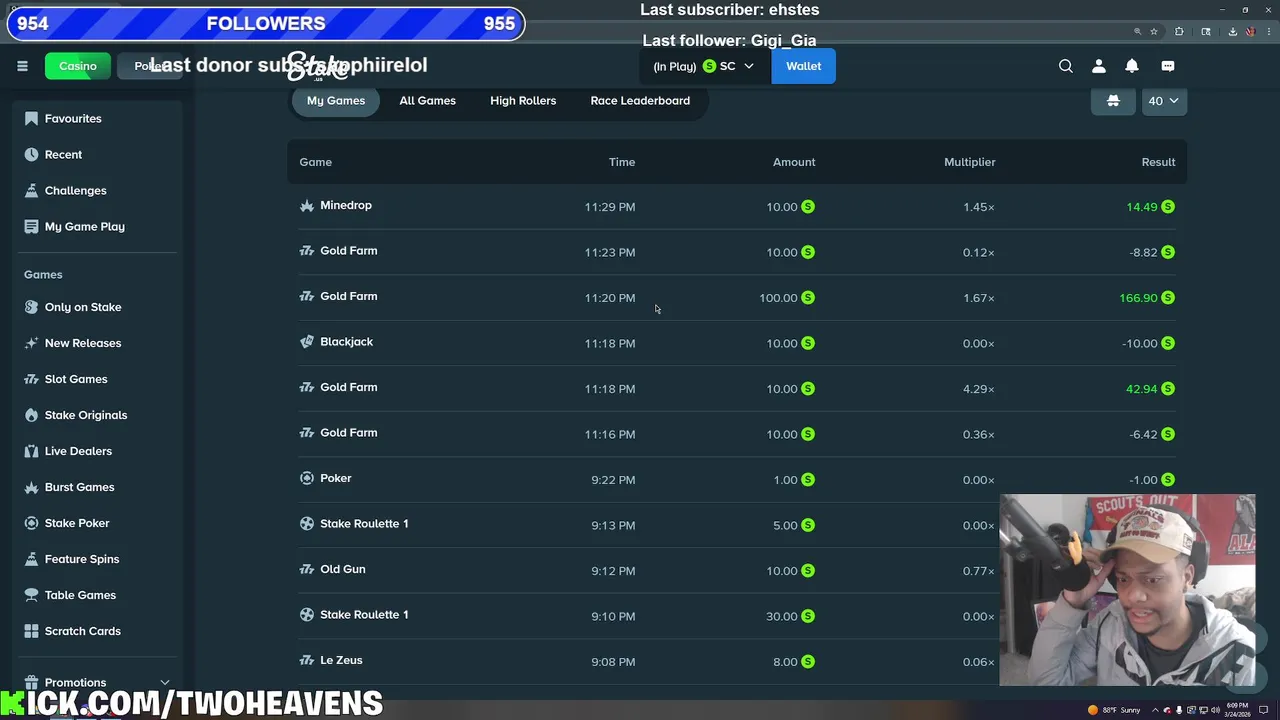The width and height of the screenshot is (1280, 720).
Task: Open the site search magnifier
Action: pyautogui.click(x=1066, y=66)
